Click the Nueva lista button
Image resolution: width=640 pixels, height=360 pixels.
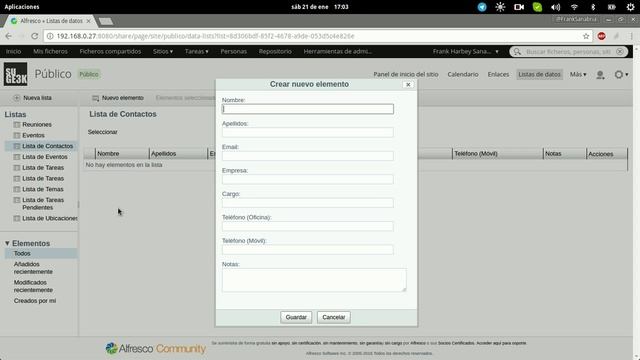pos(33,98)
